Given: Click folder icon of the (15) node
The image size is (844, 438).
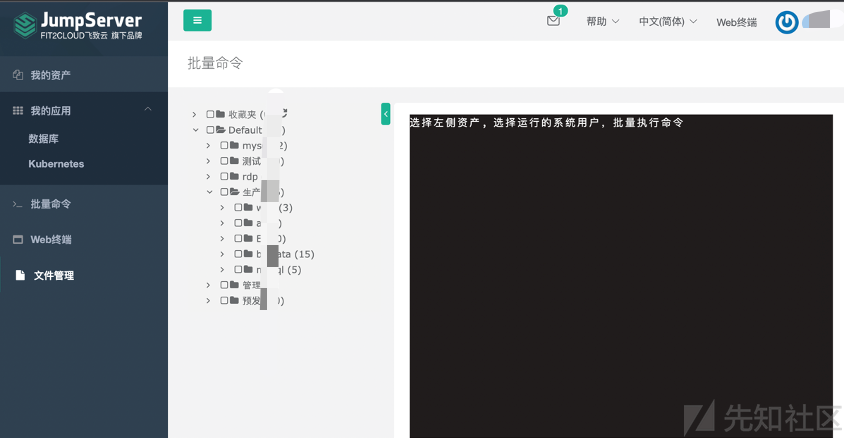Looking at the screenshot, I should pos(248,253).
